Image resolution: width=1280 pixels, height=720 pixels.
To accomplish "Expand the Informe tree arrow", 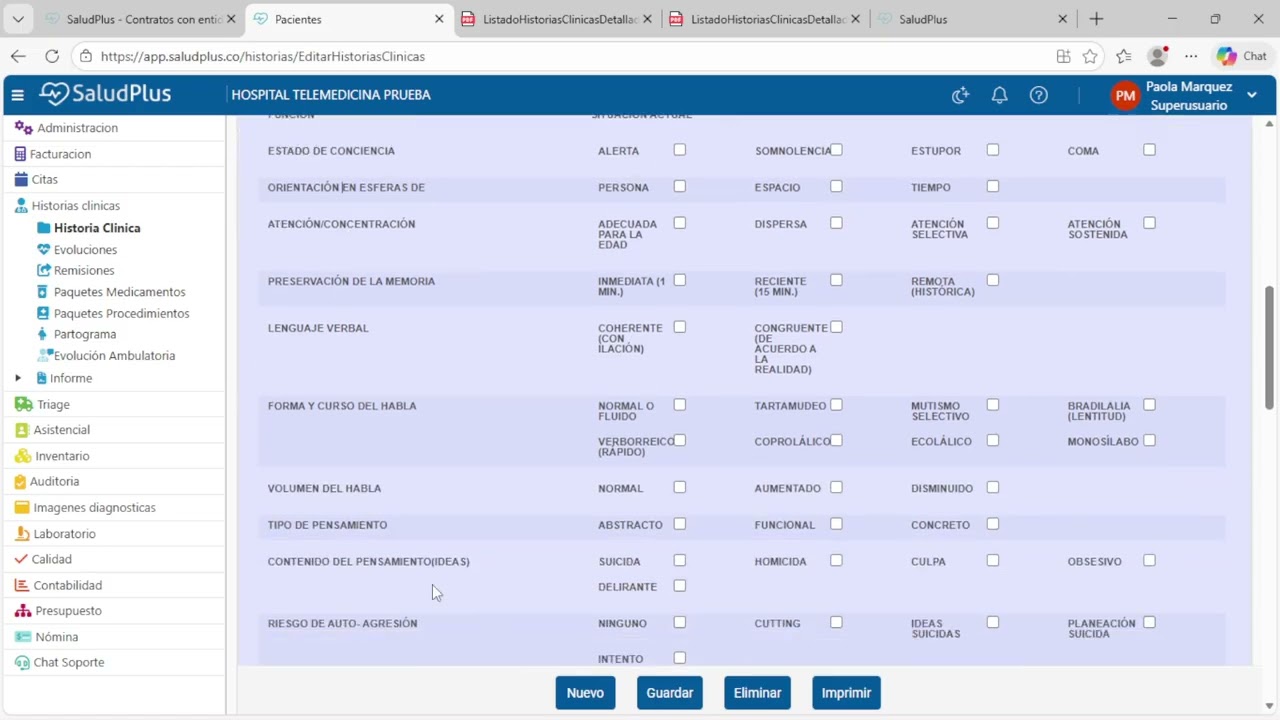I will (17, 378).
